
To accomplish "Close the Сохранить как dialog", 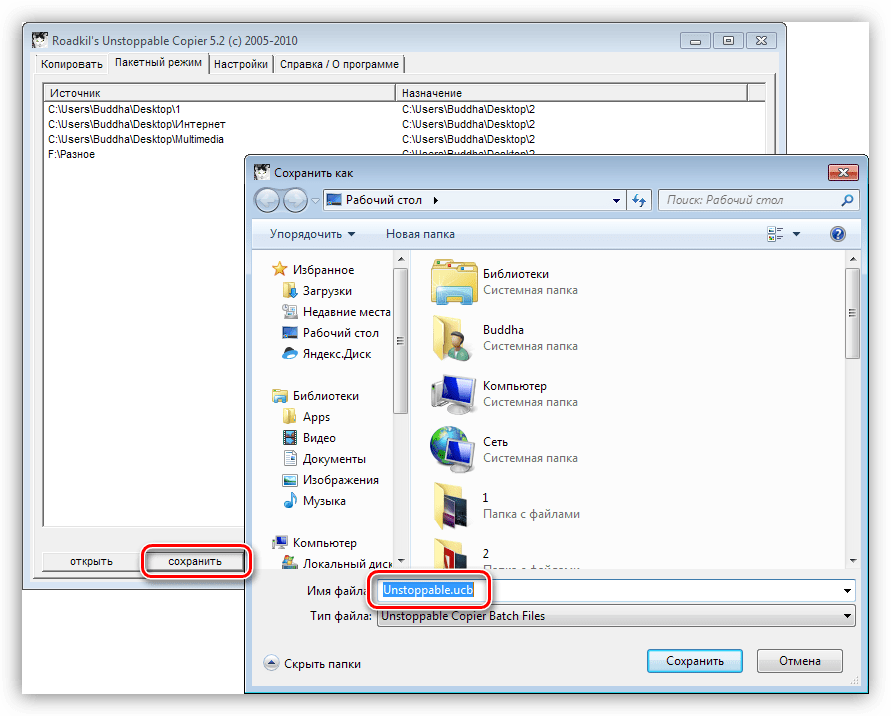I will [843, 172].
